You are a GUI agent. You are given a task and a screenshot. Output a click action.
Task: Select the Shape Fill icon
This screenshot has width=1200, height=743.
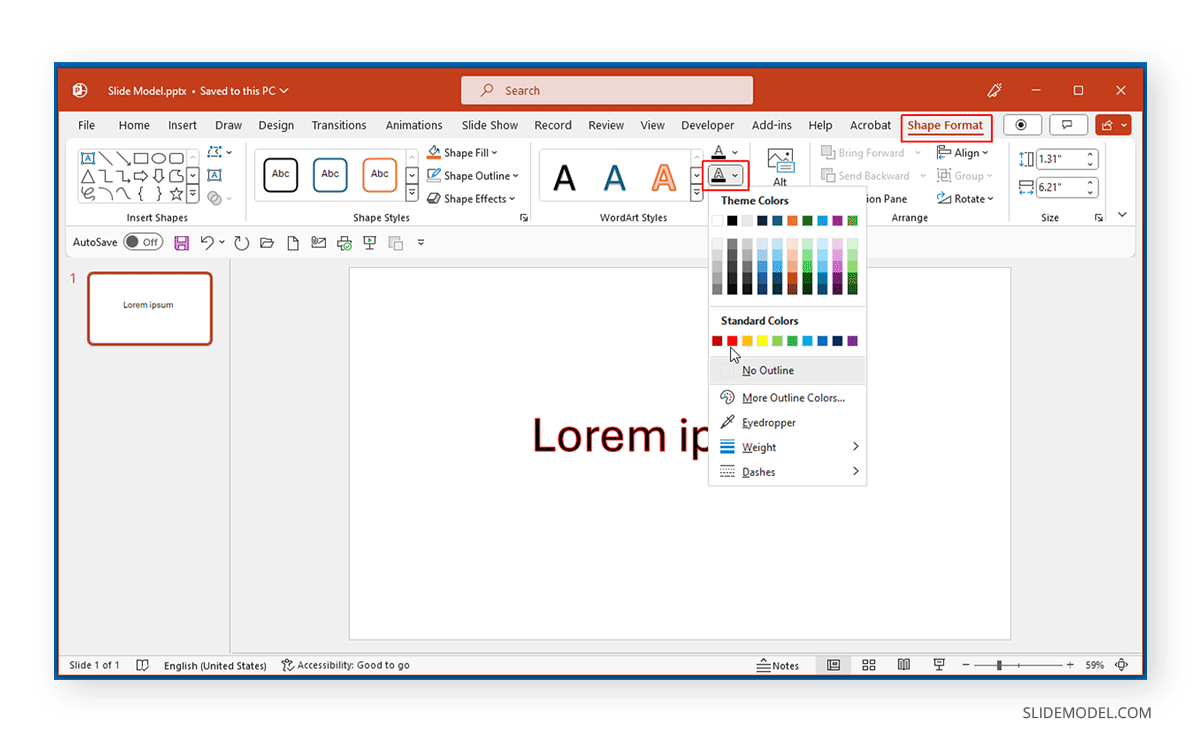click(436, 152)
